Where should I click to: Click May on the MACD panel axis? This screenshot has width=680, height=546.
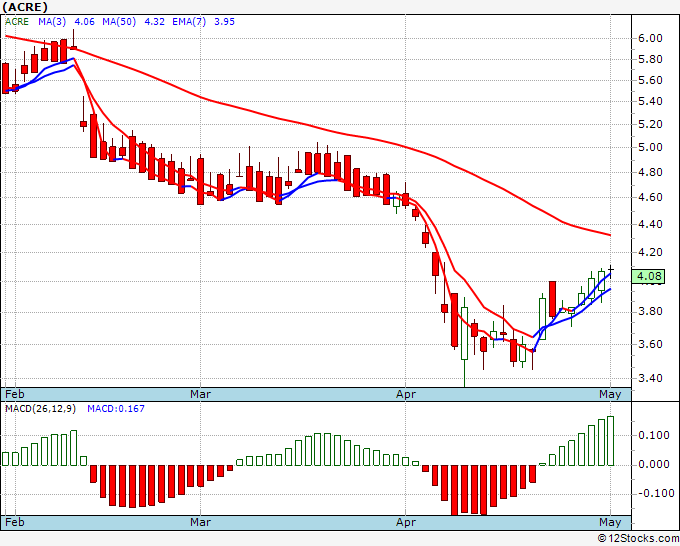(x=610, y=522)
